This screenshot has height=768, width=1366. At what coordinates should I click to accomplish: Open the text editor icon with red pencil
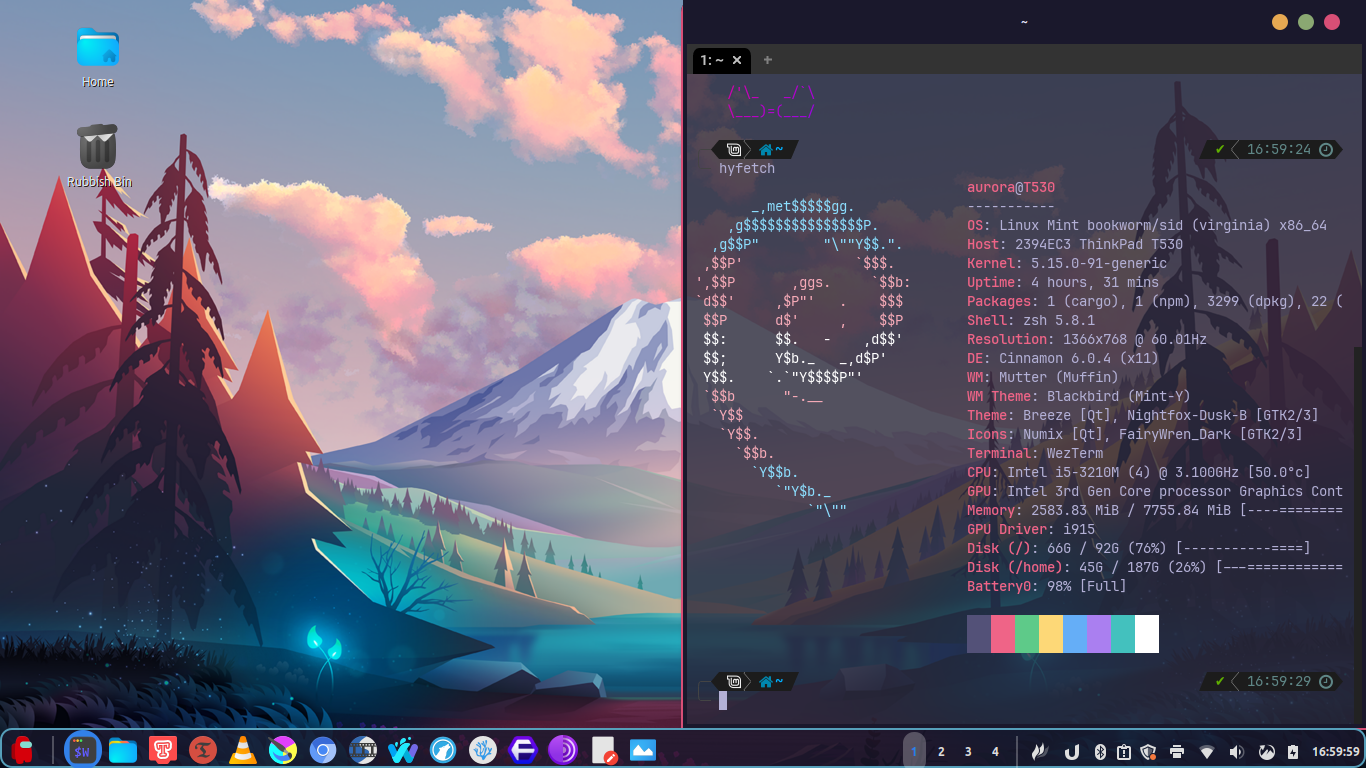(x=603, y=750)
